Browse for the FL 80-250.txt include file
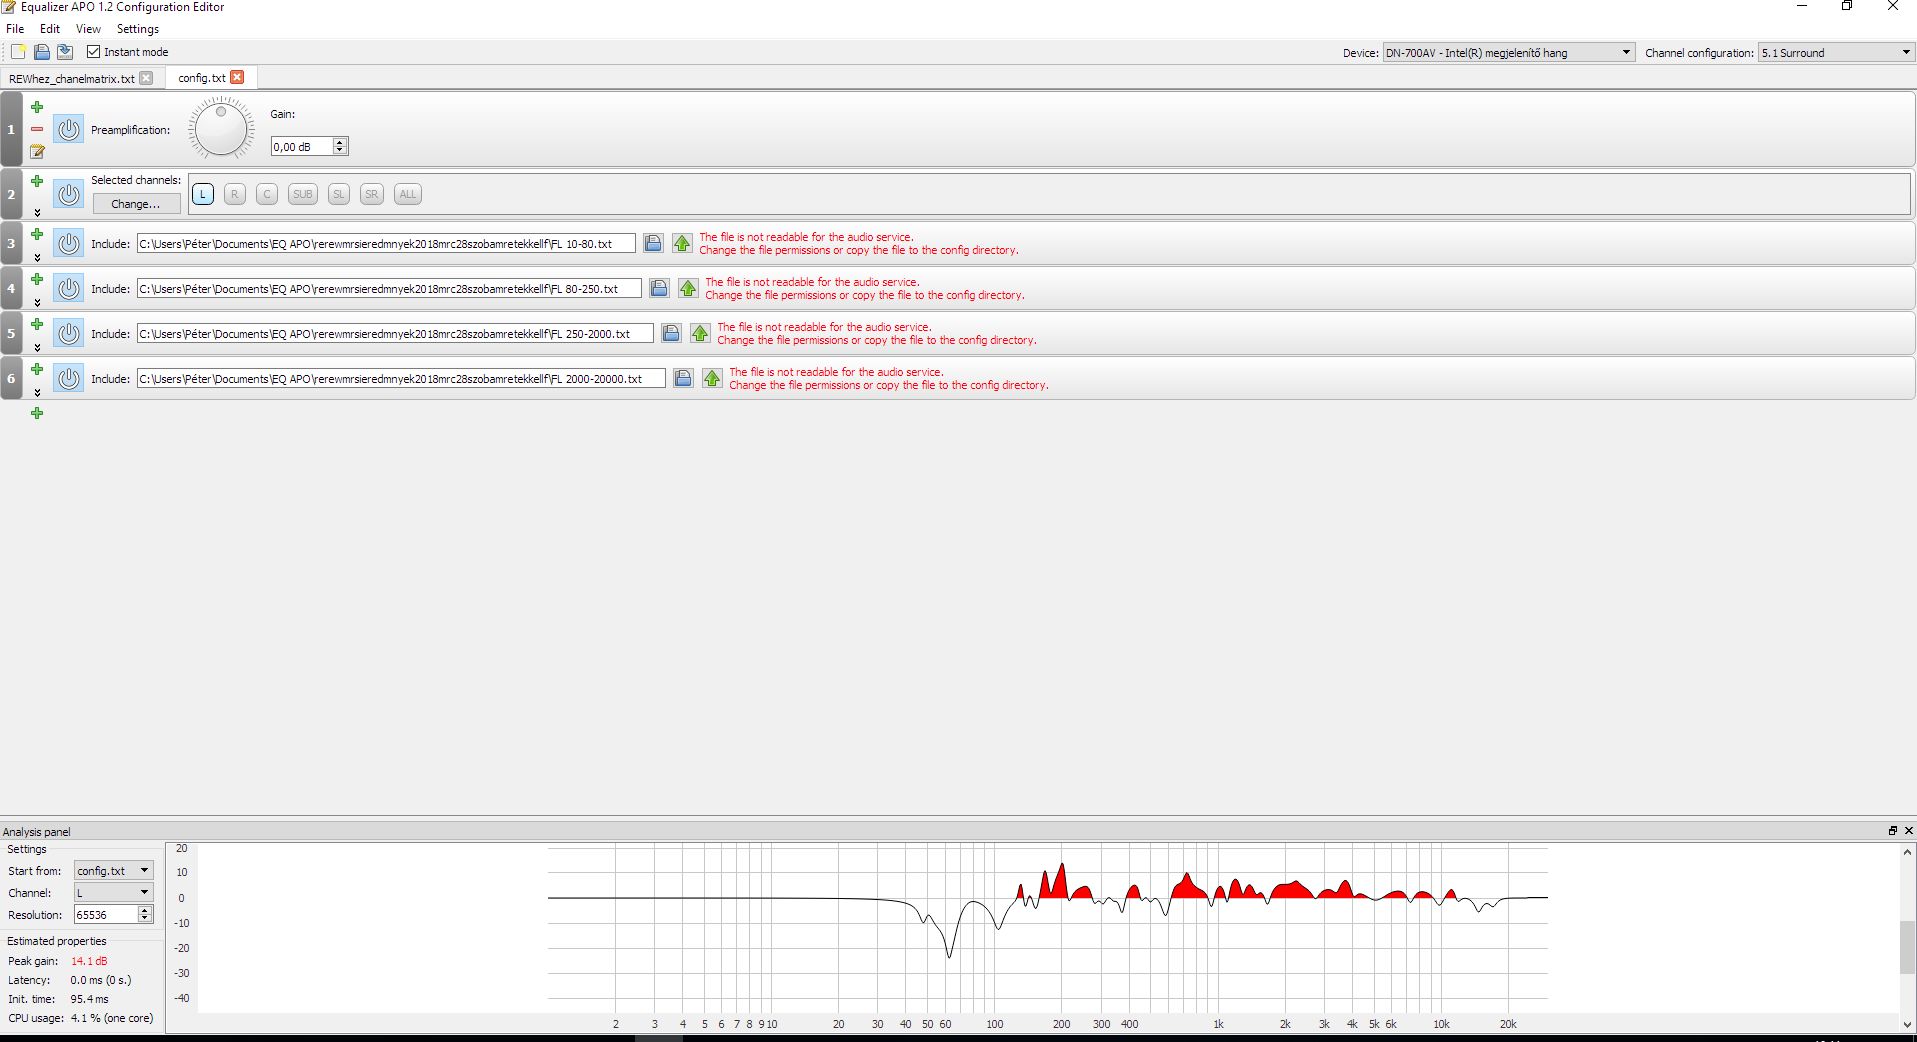The width and height of the screenshot is (1917, 1042). pos(659,288)
